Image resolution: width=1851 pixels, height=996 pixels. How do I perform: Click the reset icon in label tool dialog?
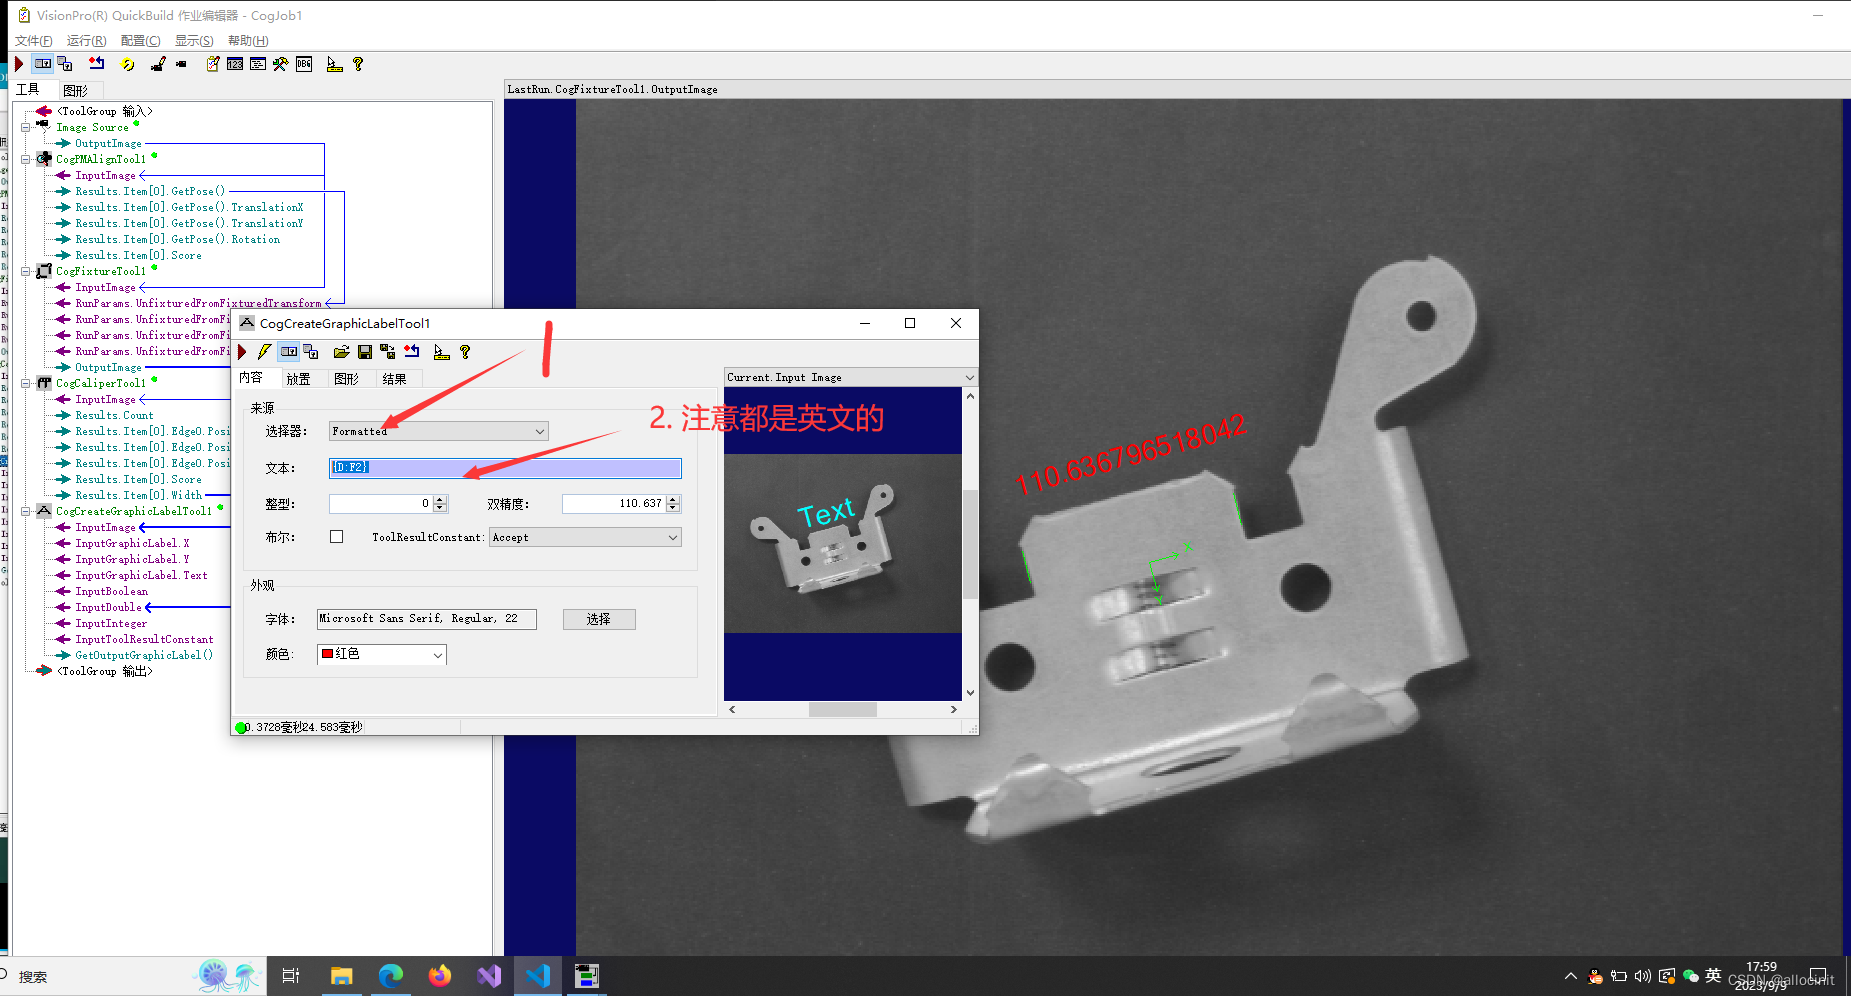click(x=411, y=352)
